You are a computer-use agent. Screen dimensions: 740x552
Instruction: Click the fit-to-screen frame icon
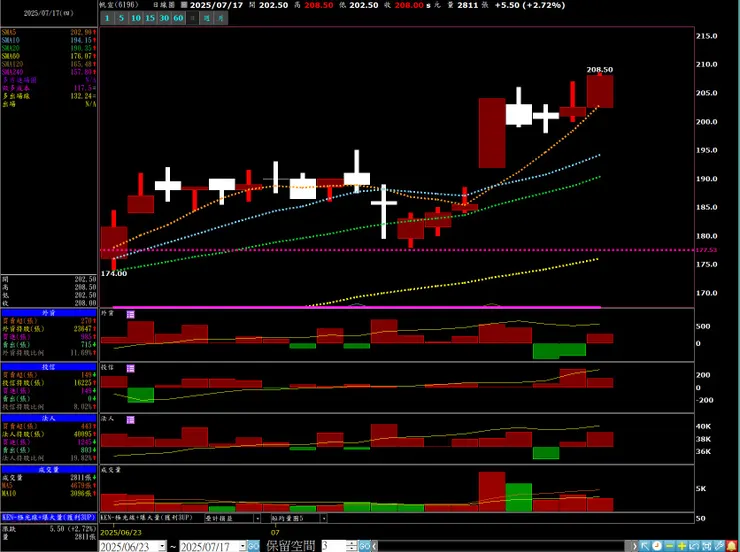click(x=706, y=546)
